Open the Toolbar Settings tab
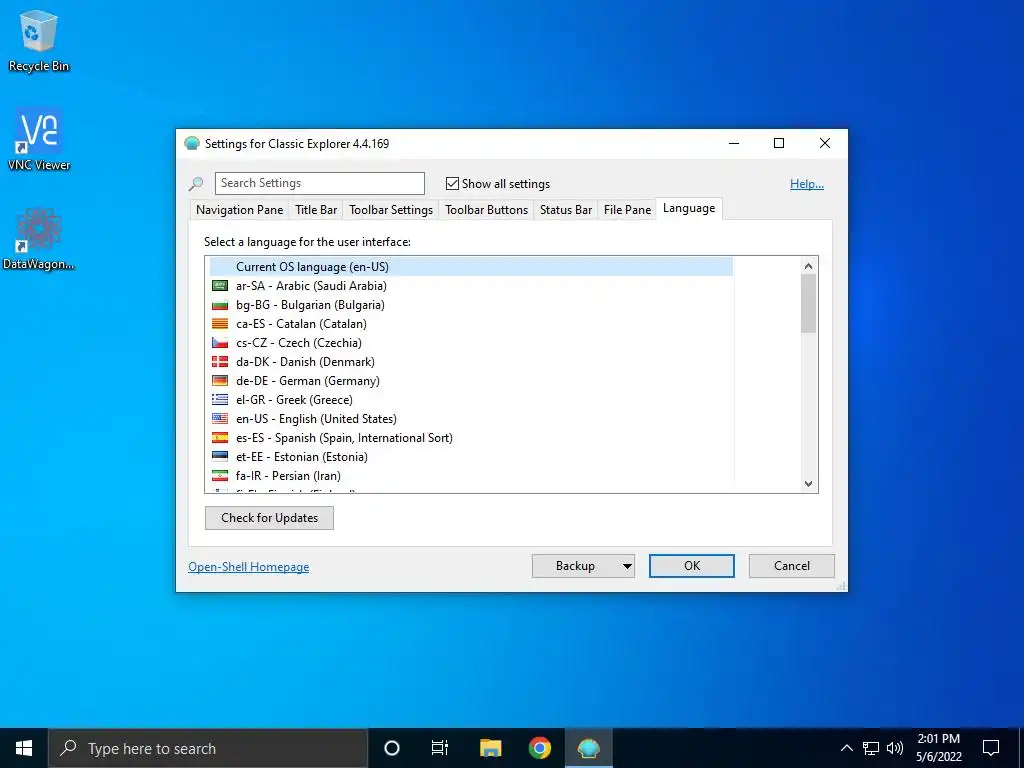 point(391,210)
